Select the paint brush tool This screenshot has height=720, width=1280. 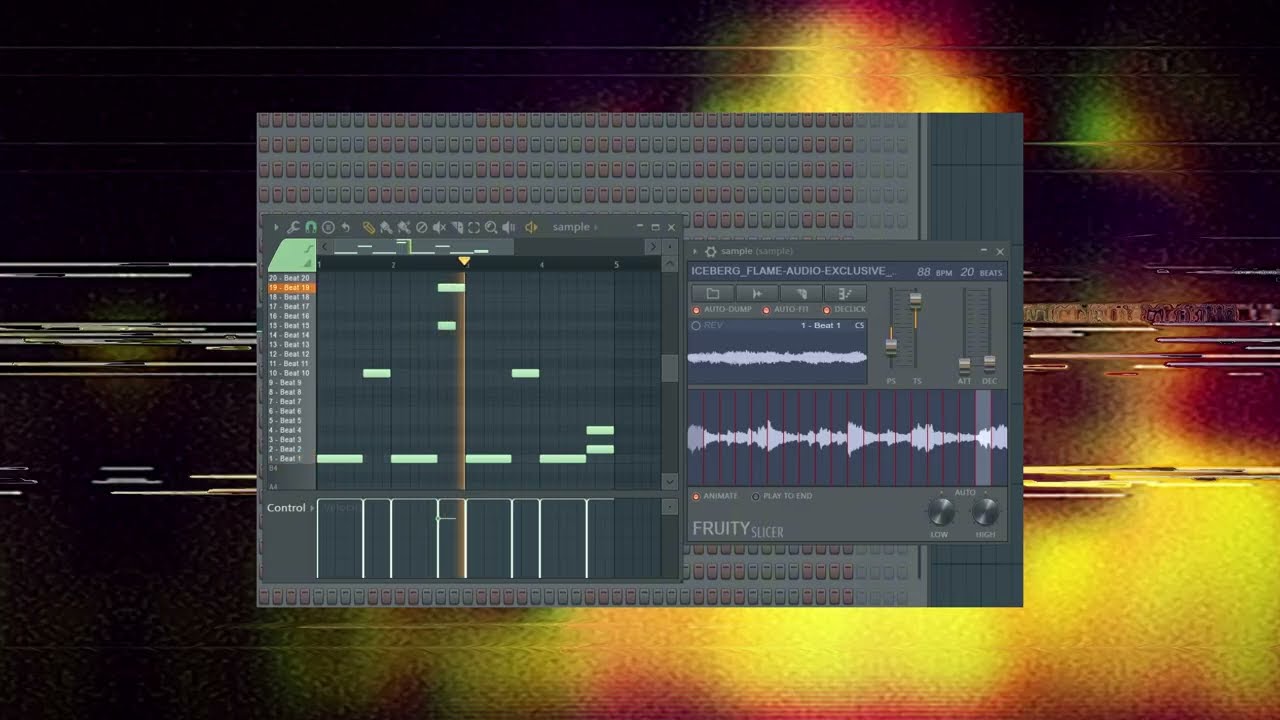point(386,228)
